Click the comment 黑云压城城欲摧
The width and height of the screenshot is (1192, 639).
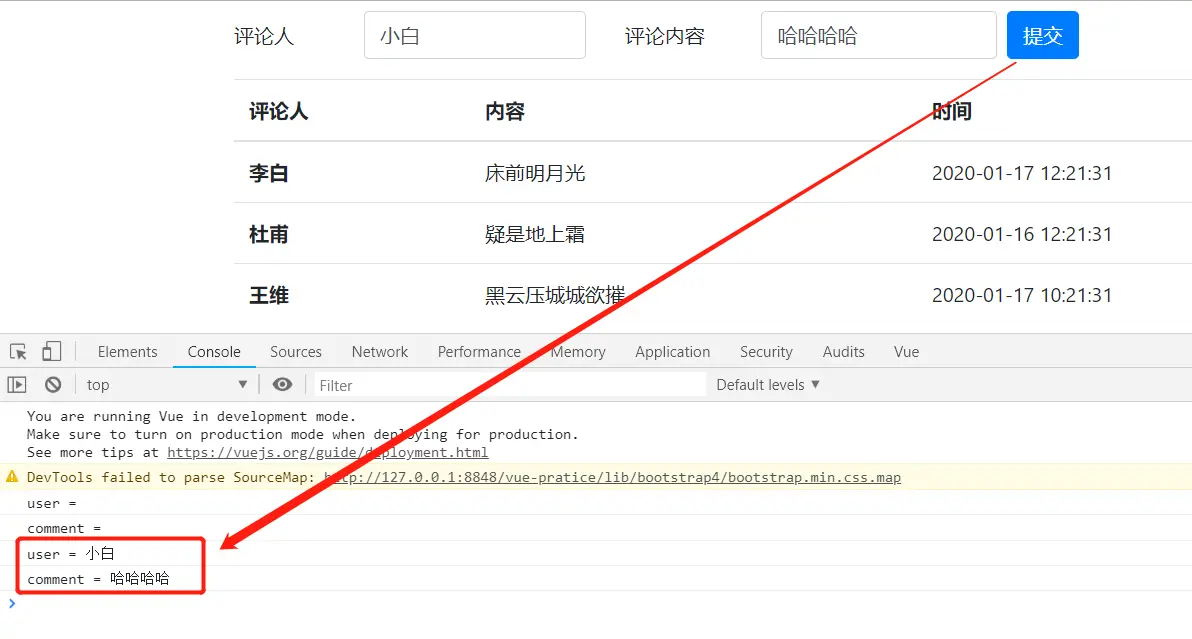click(555, 296)
